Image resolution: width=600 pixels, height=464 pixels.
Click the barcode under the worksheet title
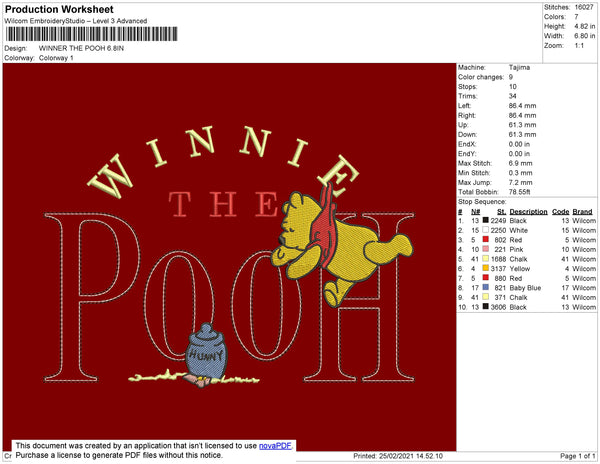91,34
